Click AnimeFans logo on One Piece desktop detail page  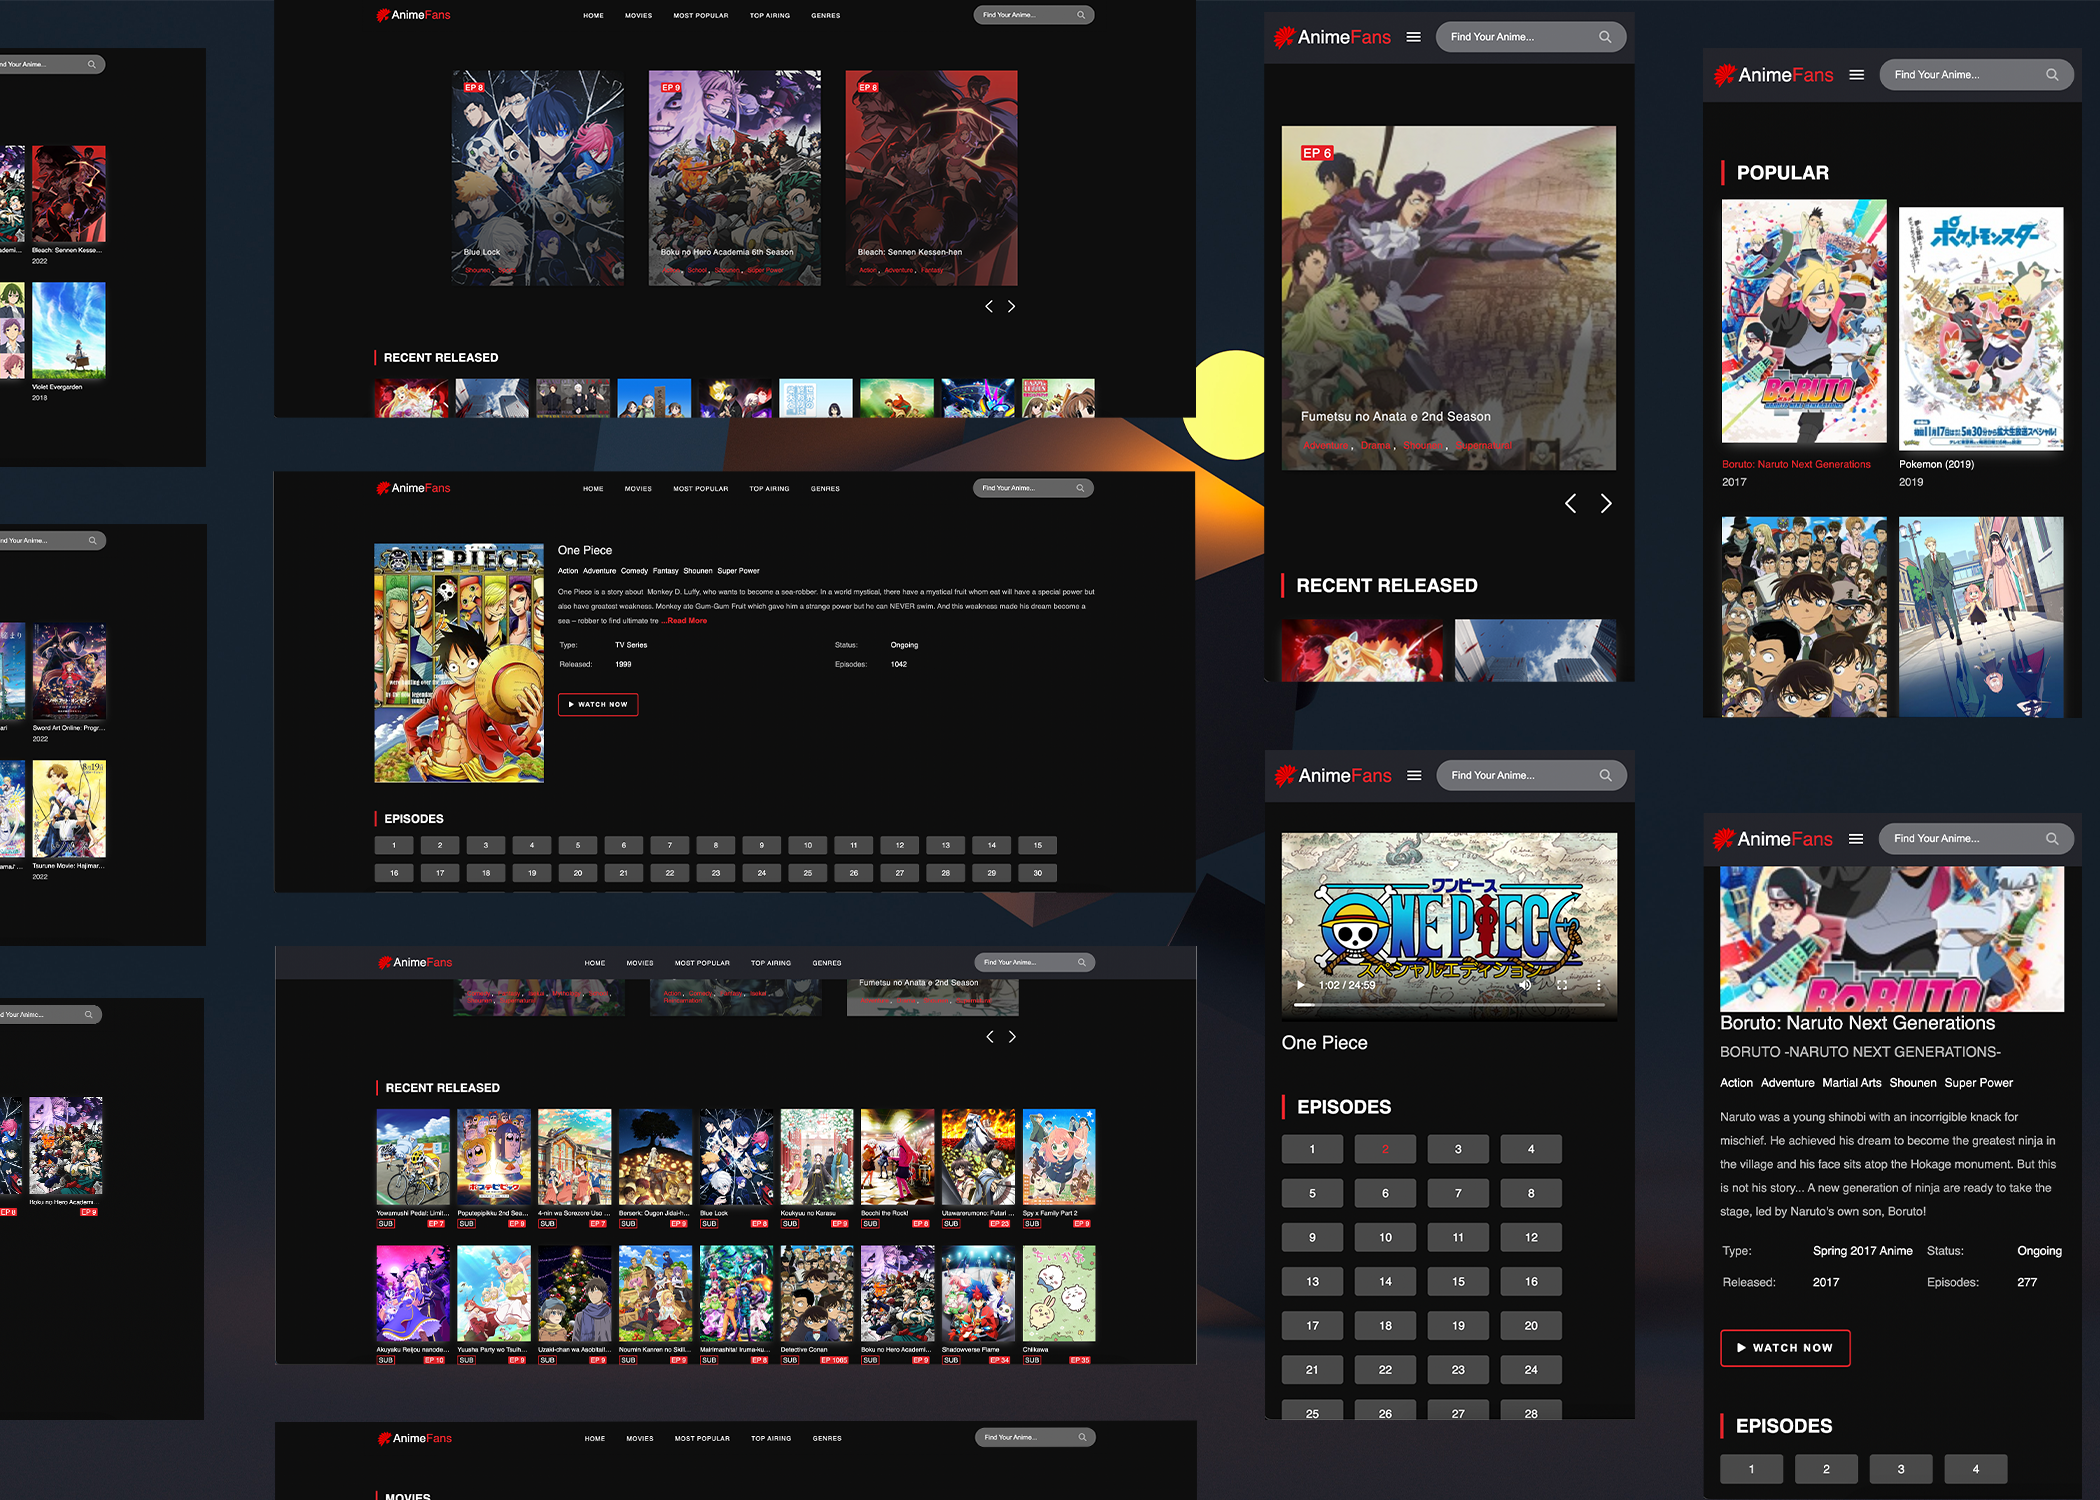tap(413, 488)
